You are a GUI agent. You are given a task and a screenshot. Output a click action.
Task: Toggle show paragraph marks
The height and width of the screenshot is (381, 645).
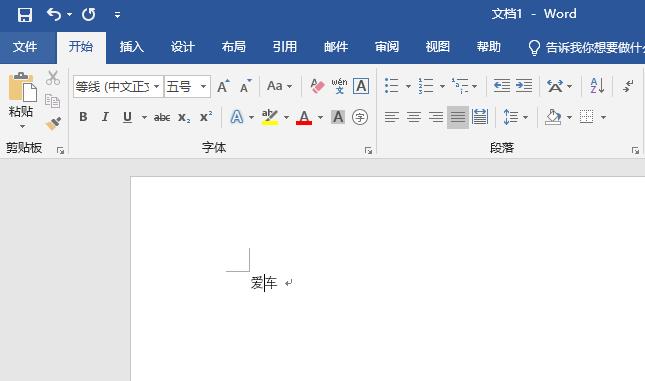click(x=628, y=86)
